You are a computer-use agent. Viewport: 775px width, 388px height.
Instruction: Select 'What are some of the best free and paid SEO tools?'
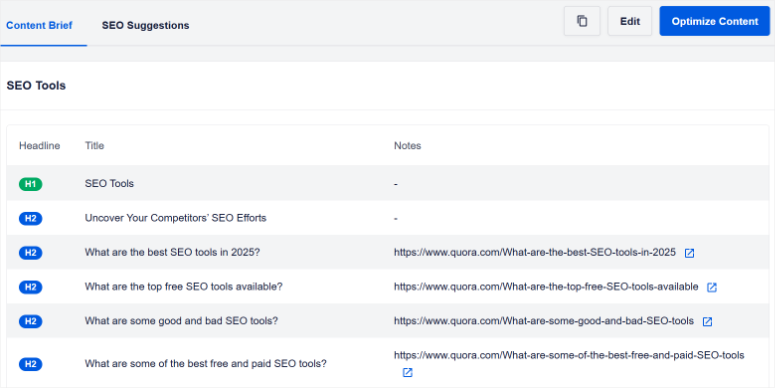[x=206, y=364]
